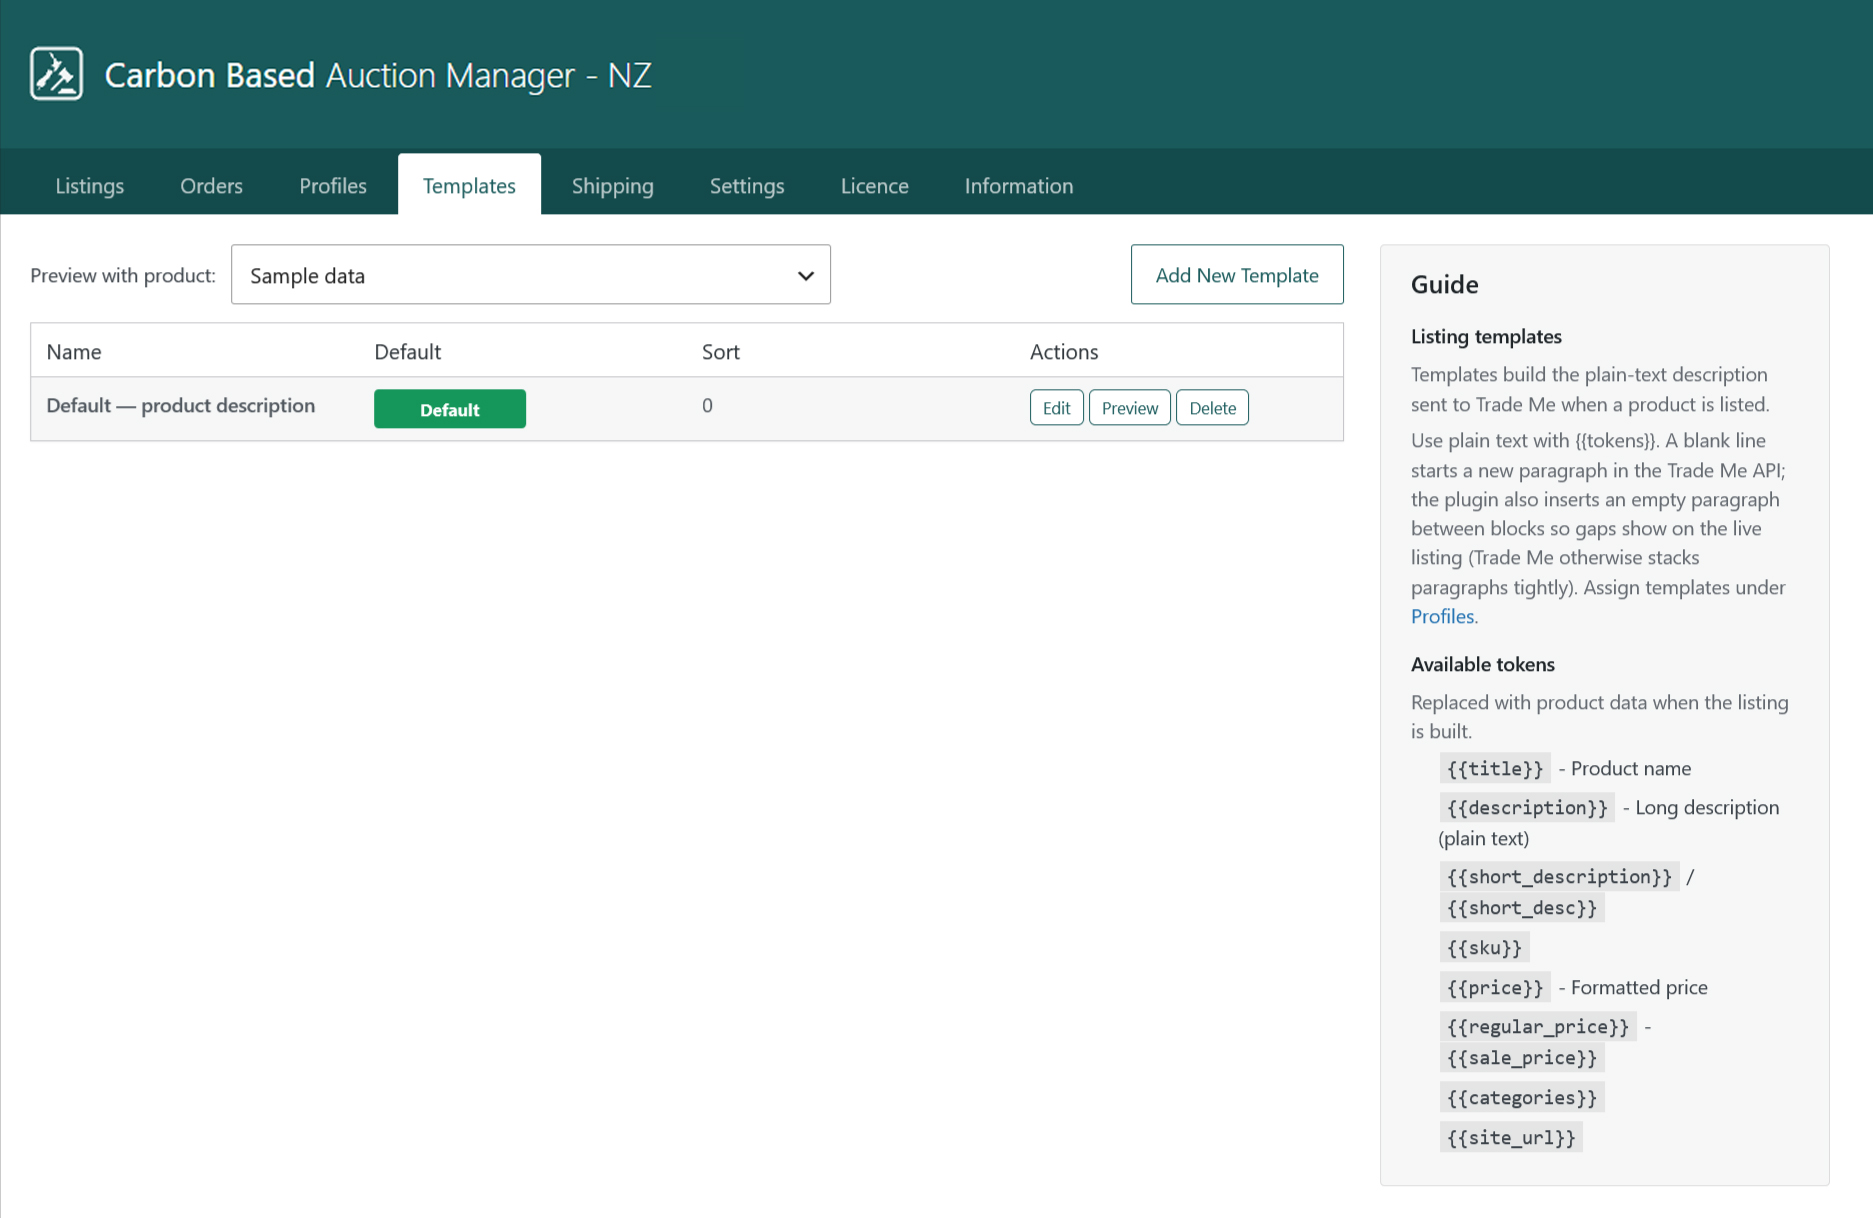Preview the Default product description template

pos(1130,408)
